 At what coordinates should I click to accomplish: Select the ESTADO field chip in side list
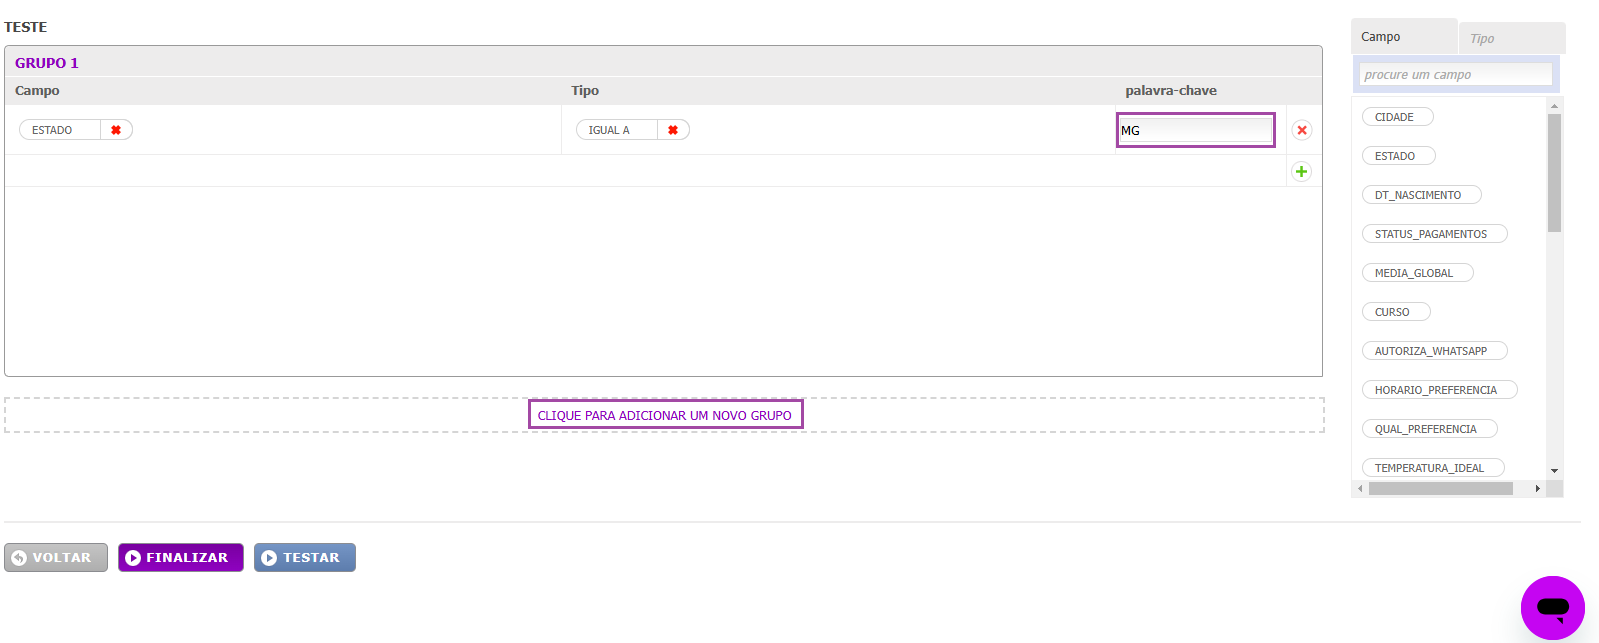pyautogui.click(x=1398, y=156)
